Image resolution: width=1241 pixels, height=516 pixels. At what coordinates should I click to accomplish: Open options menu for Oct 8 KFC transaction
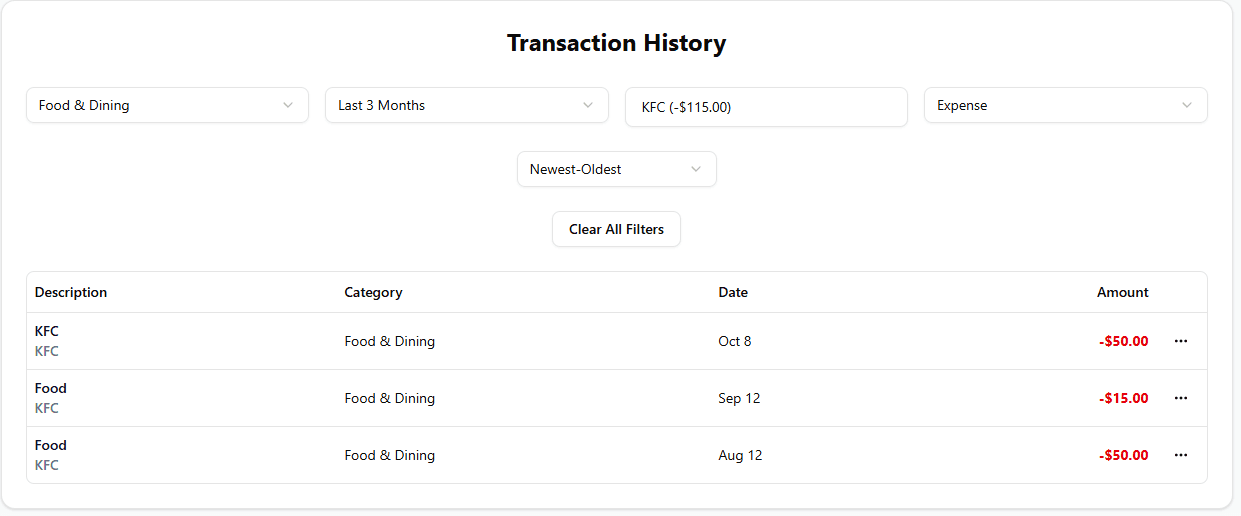(1181, 341)
